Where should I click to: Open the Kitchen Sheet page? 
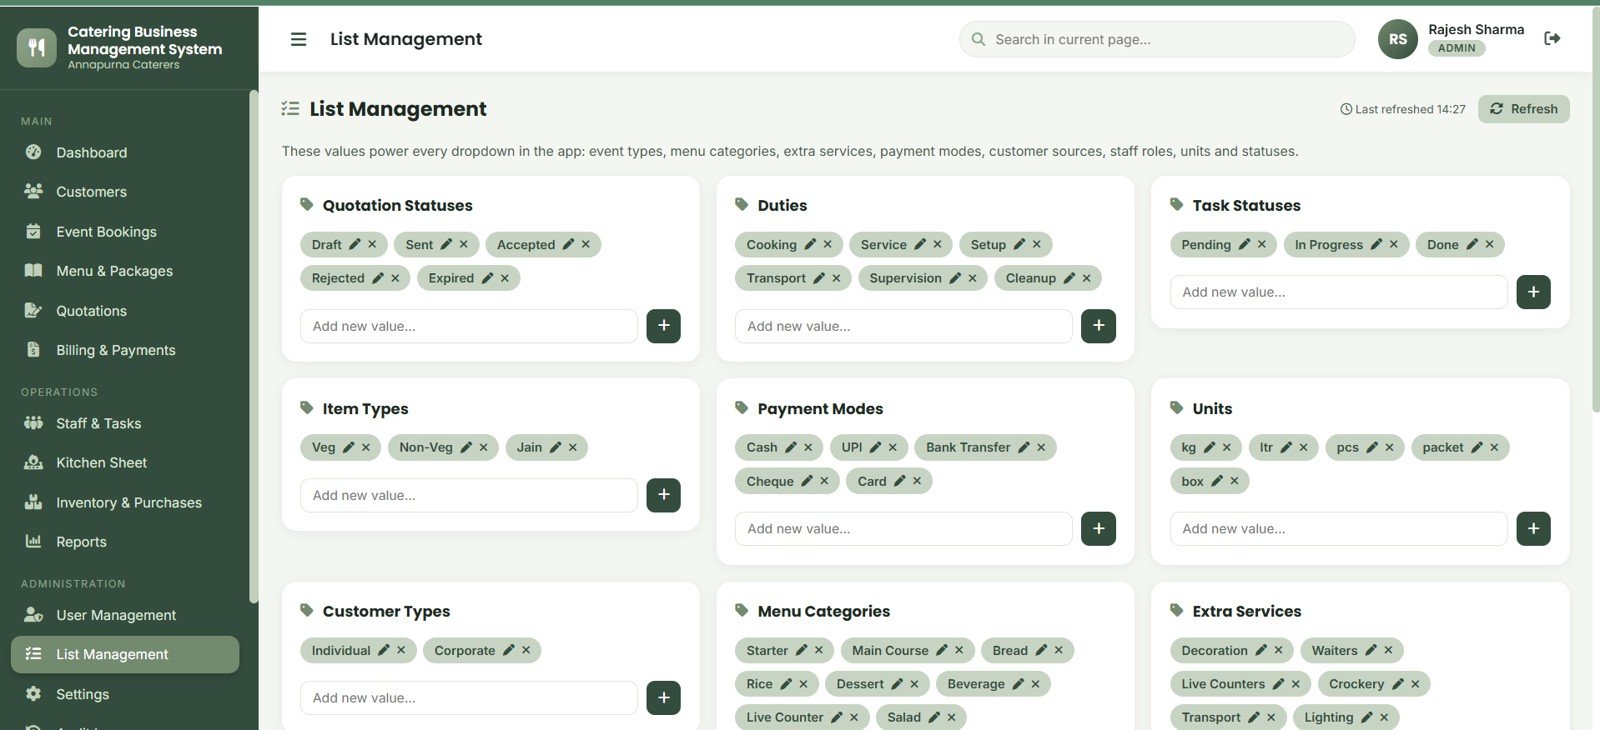[x=125, y=463]
